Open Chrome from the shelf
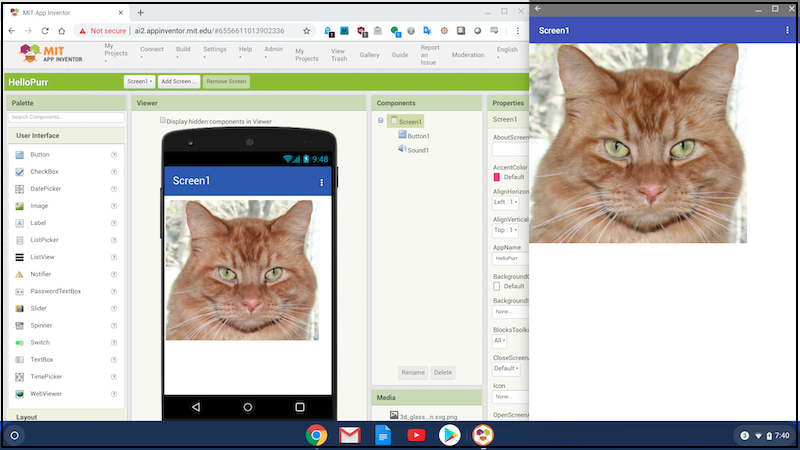Viewport: 800px width, 450px height. coord(316,435)
